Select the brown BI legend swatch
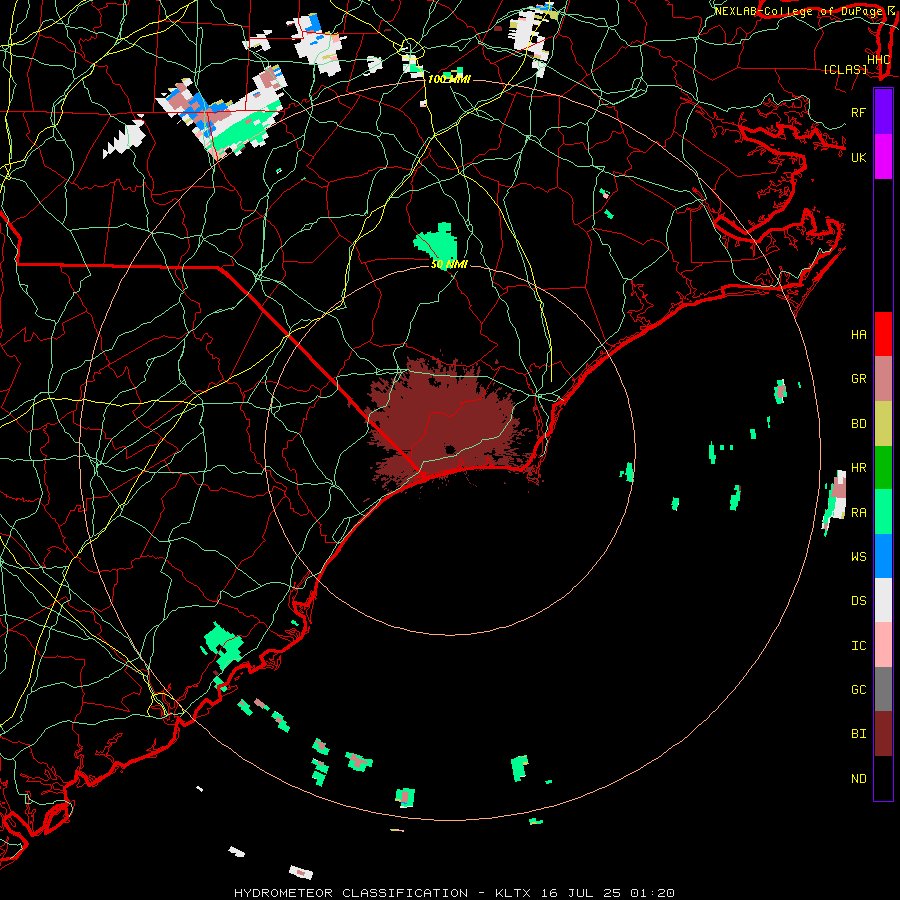This screenshot has height=900, width=900. click(x=883, y=734)
